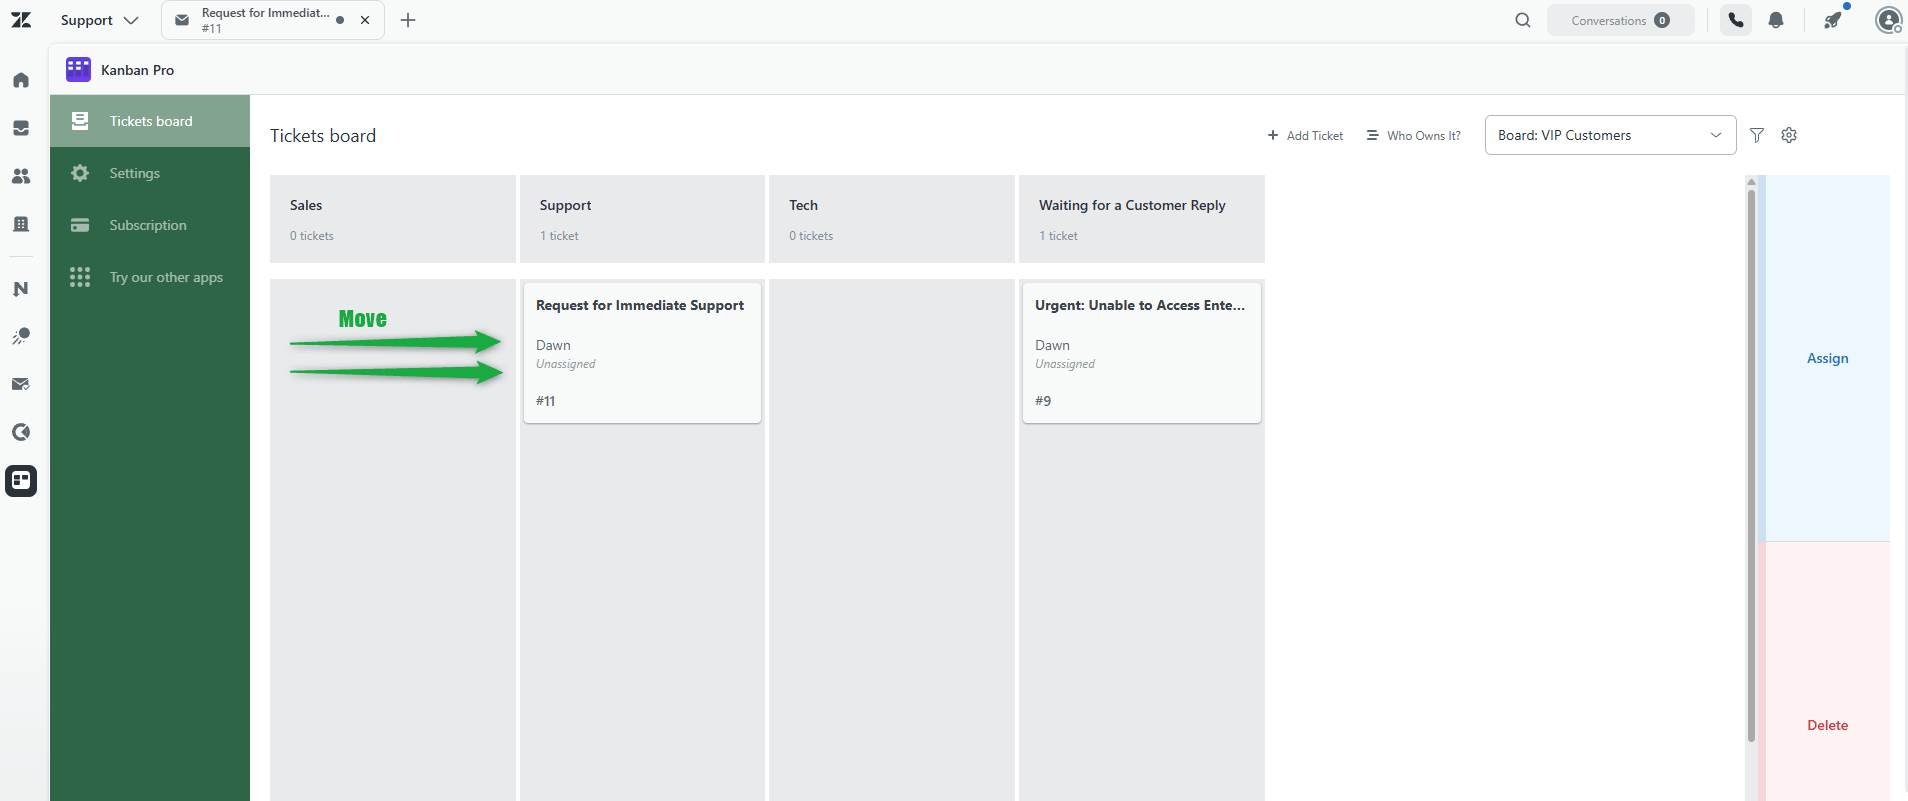Select the Request for Immediate Support card
This screenshot has height=801, width=1908.
(642, 353)
